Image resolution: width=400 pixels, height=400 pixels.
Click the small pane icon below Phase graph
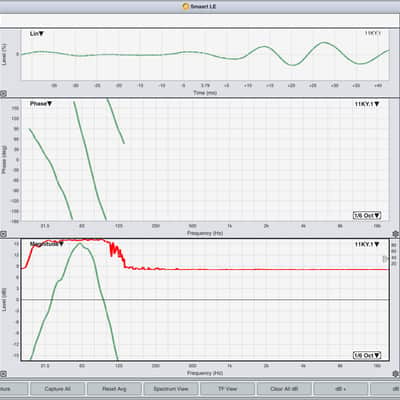tap(3, 234)
